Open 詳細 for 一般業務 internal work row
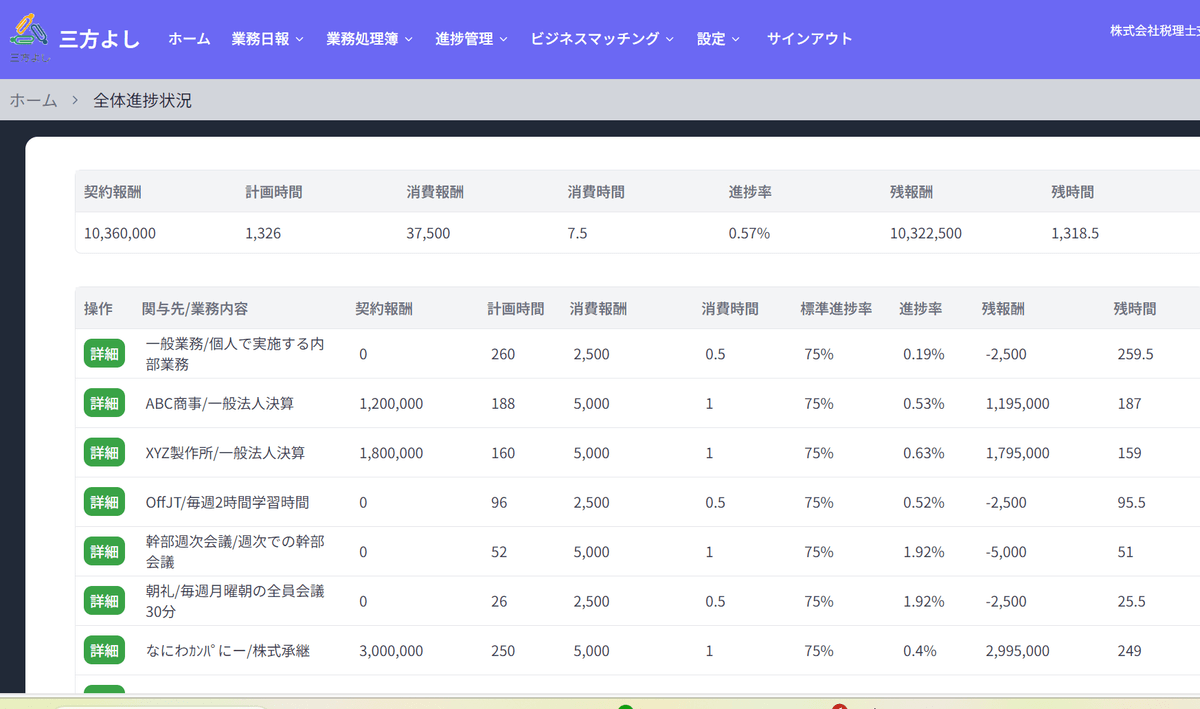 (104, 354)
